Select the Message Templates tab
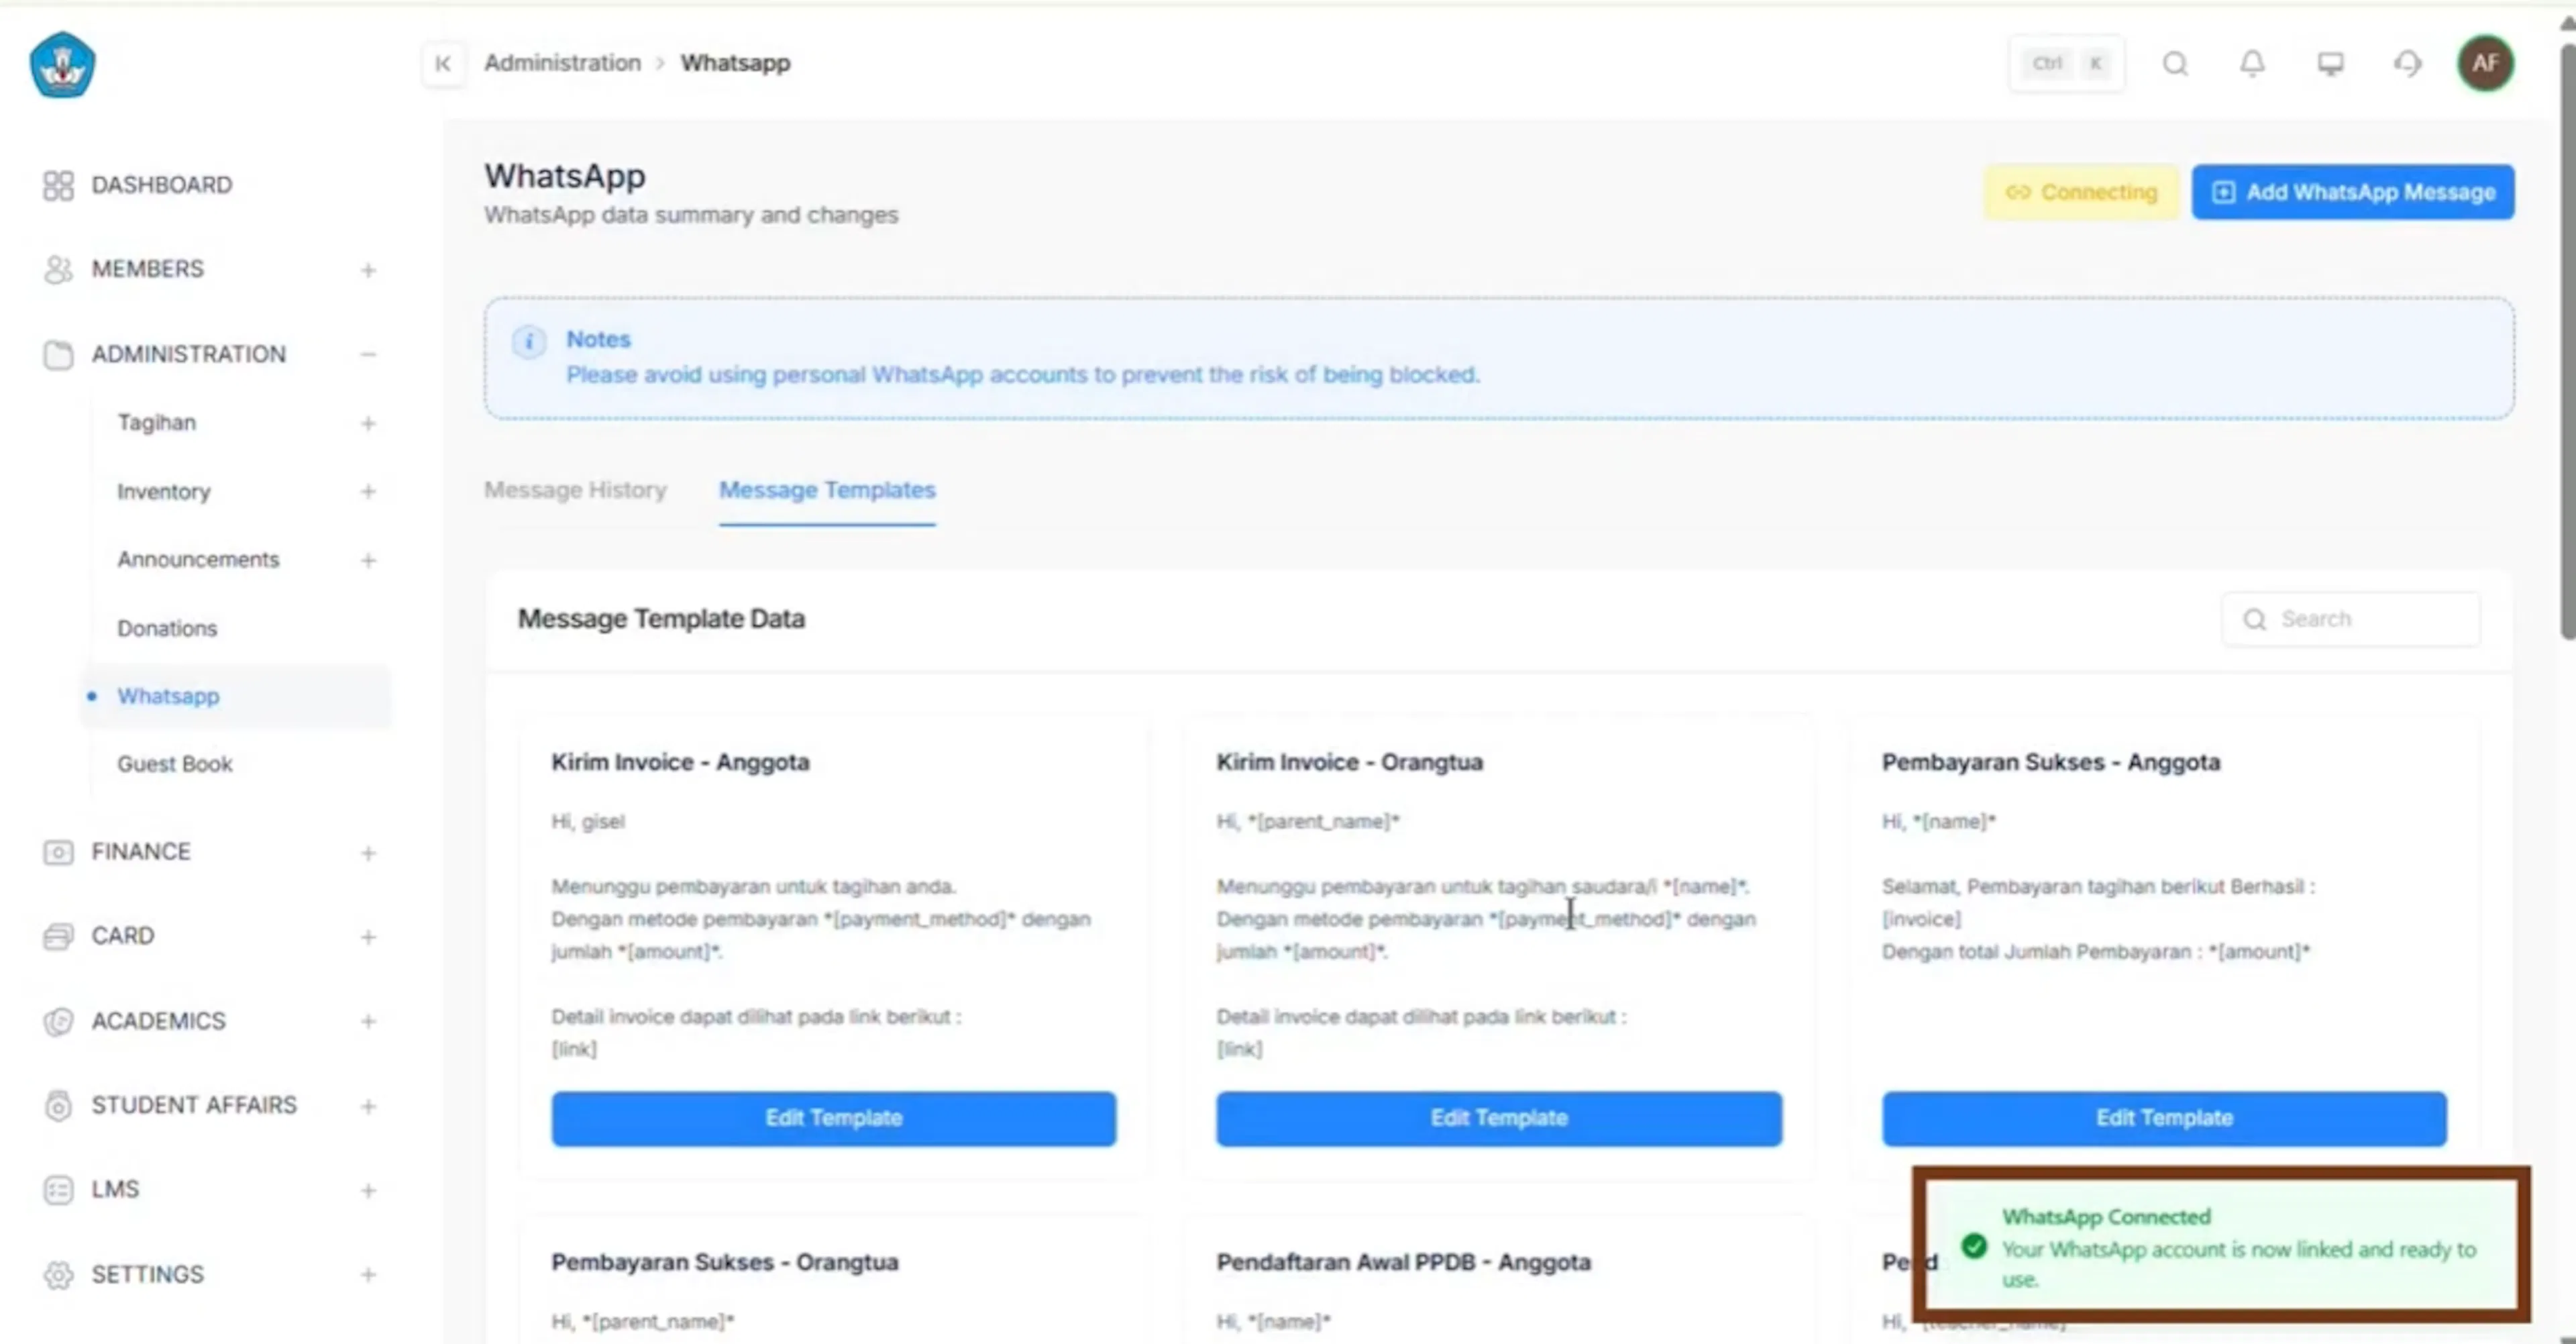The height and width of the screenshot is (1344, 2576). click(827, 490)
